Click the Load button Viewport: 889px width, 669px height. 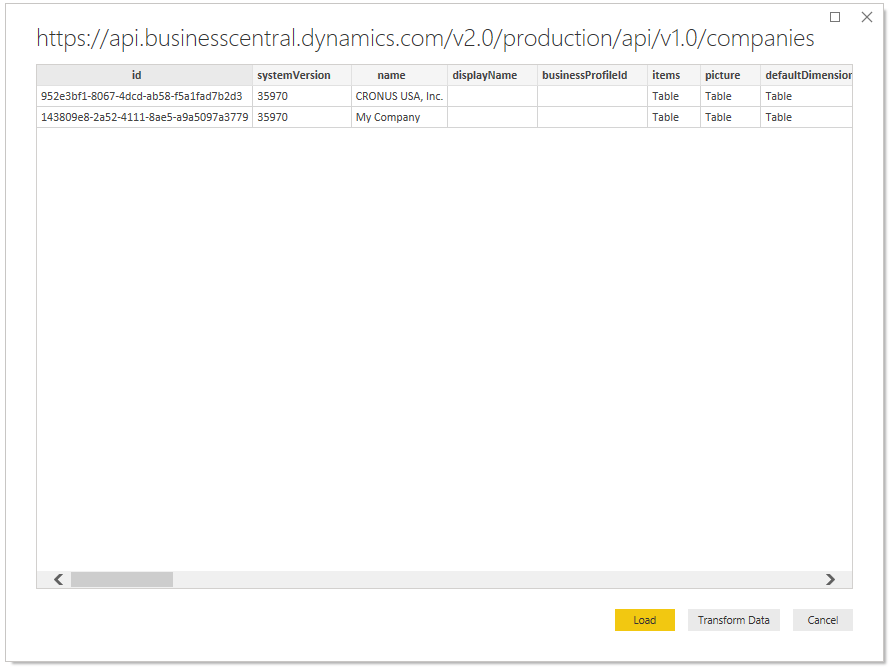pyautogui.click(x=644, y=620)
